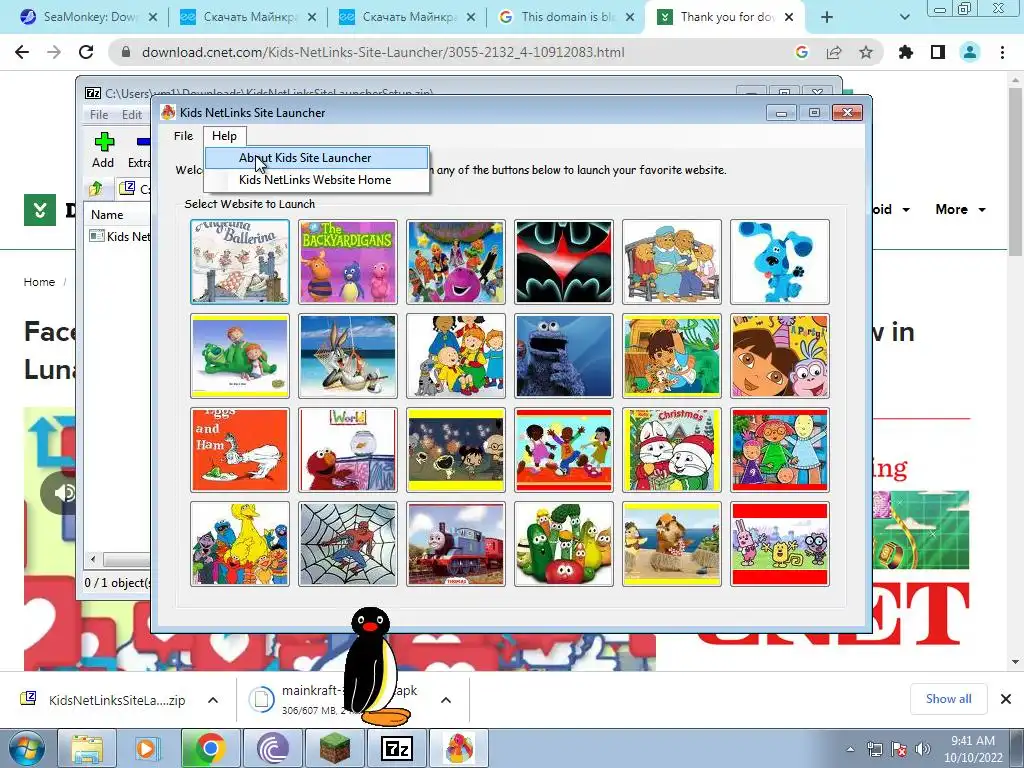Open the Chrome profile avatar

pyautogui.click(x=970, y=52)
